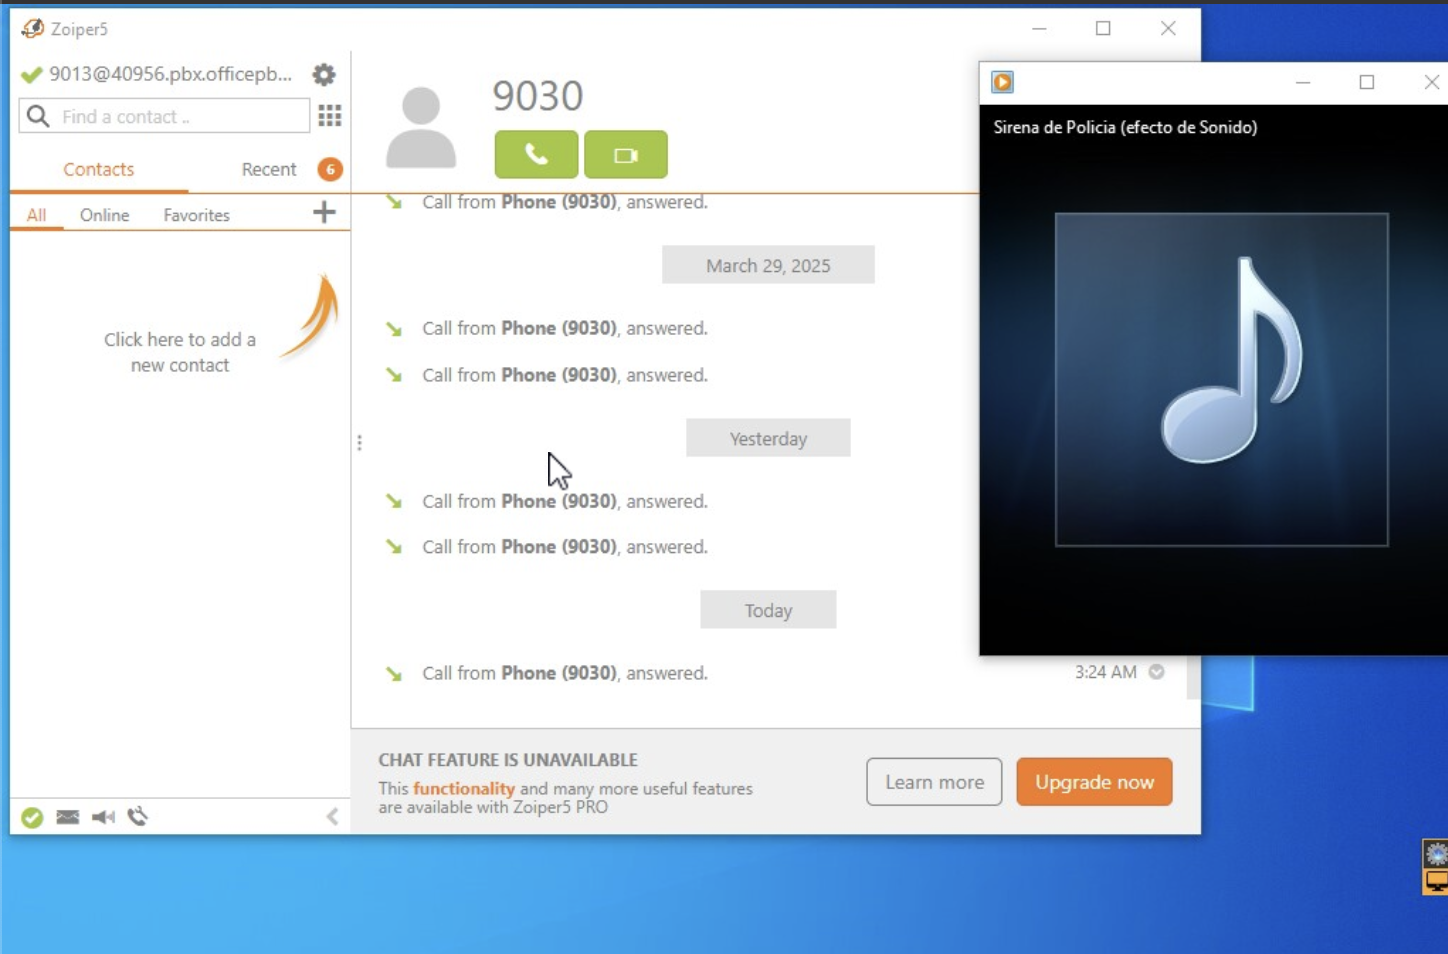The image size is (1448, 954).
Task: Click the CHAT FEATURE IS UNAVAILABLE heading
Action: pos(508,760)
